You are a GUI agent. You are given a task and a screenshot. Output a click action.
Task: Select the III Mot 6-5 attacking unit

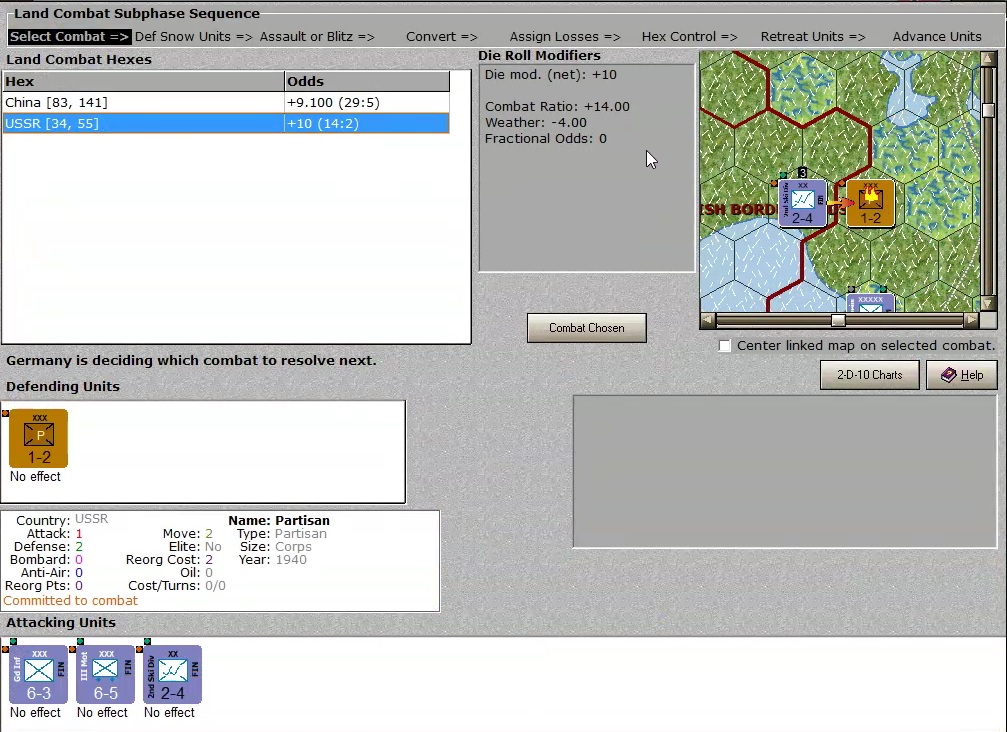click(105, 674)
